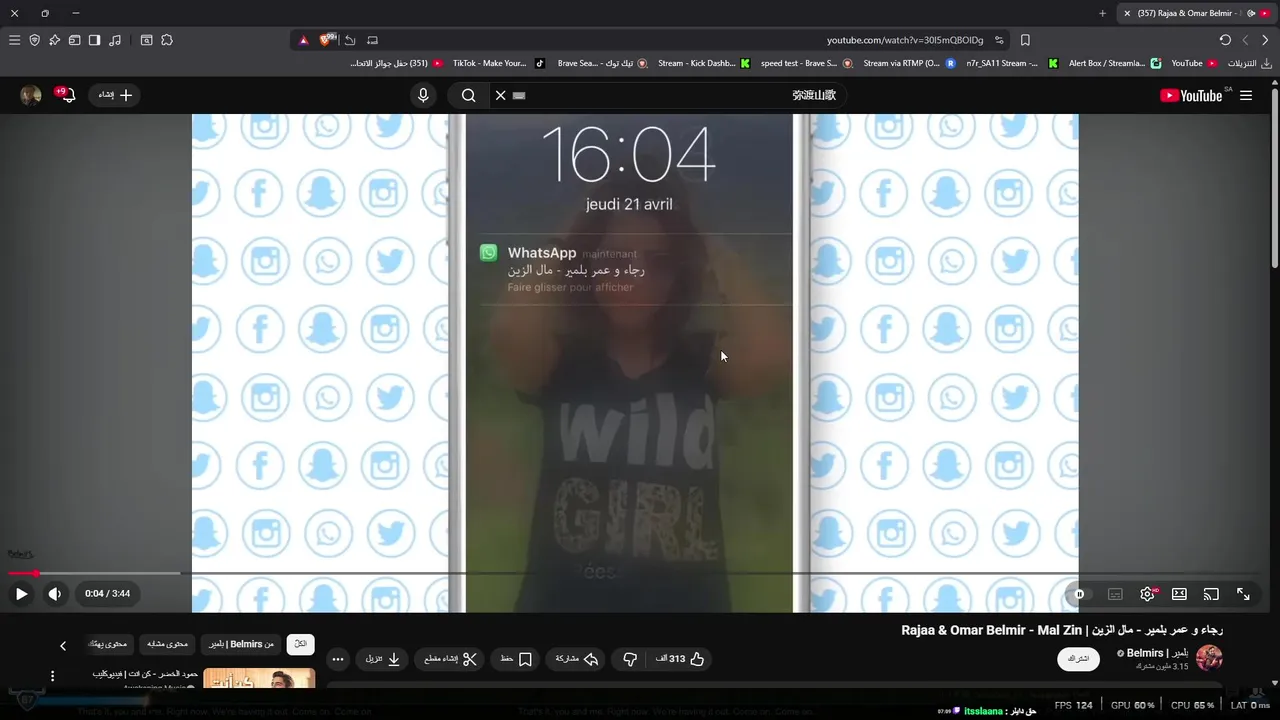The image size is (1280, 720).
Task: Dislike the video
Action: (x=629, y=659)
